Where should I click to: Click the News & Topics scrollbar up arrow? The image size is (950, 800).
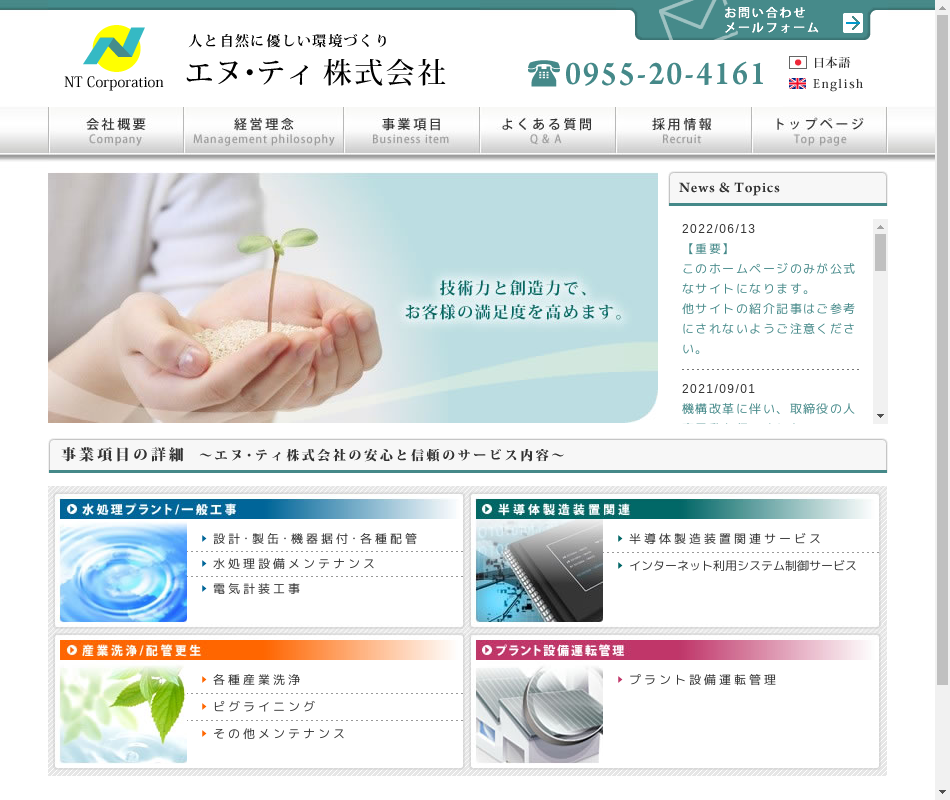tap(880, 226)
